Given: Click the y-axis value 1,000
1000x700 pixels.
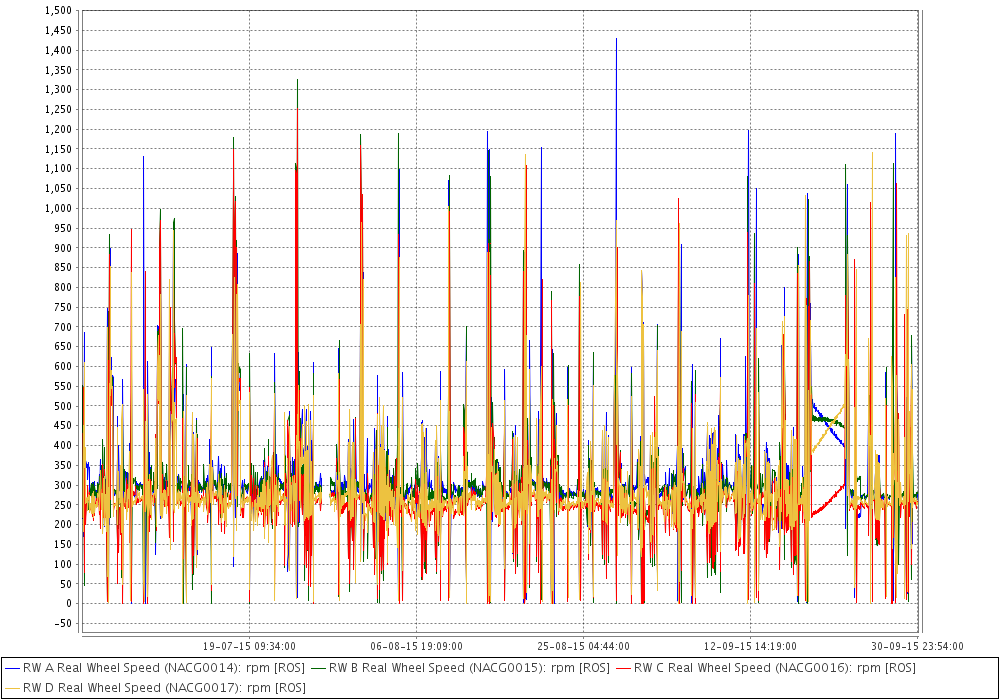Looking at the screenshot, I should tap(58, 208).
